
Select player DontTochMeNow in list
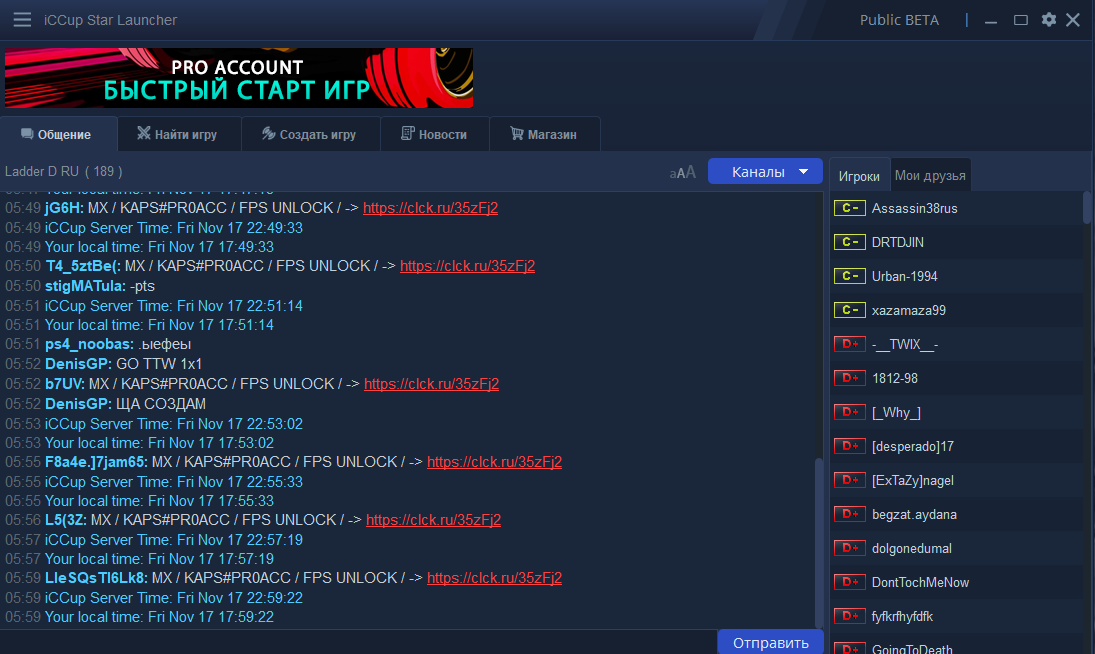click(957, 582)
